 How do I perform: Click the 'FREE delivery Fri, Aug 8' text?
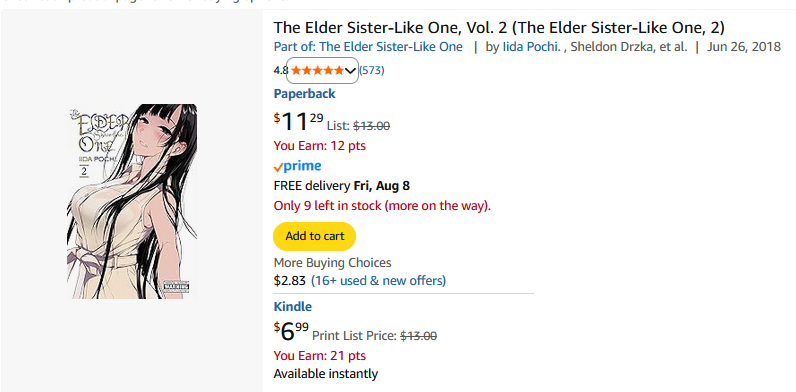coord(342,186)
